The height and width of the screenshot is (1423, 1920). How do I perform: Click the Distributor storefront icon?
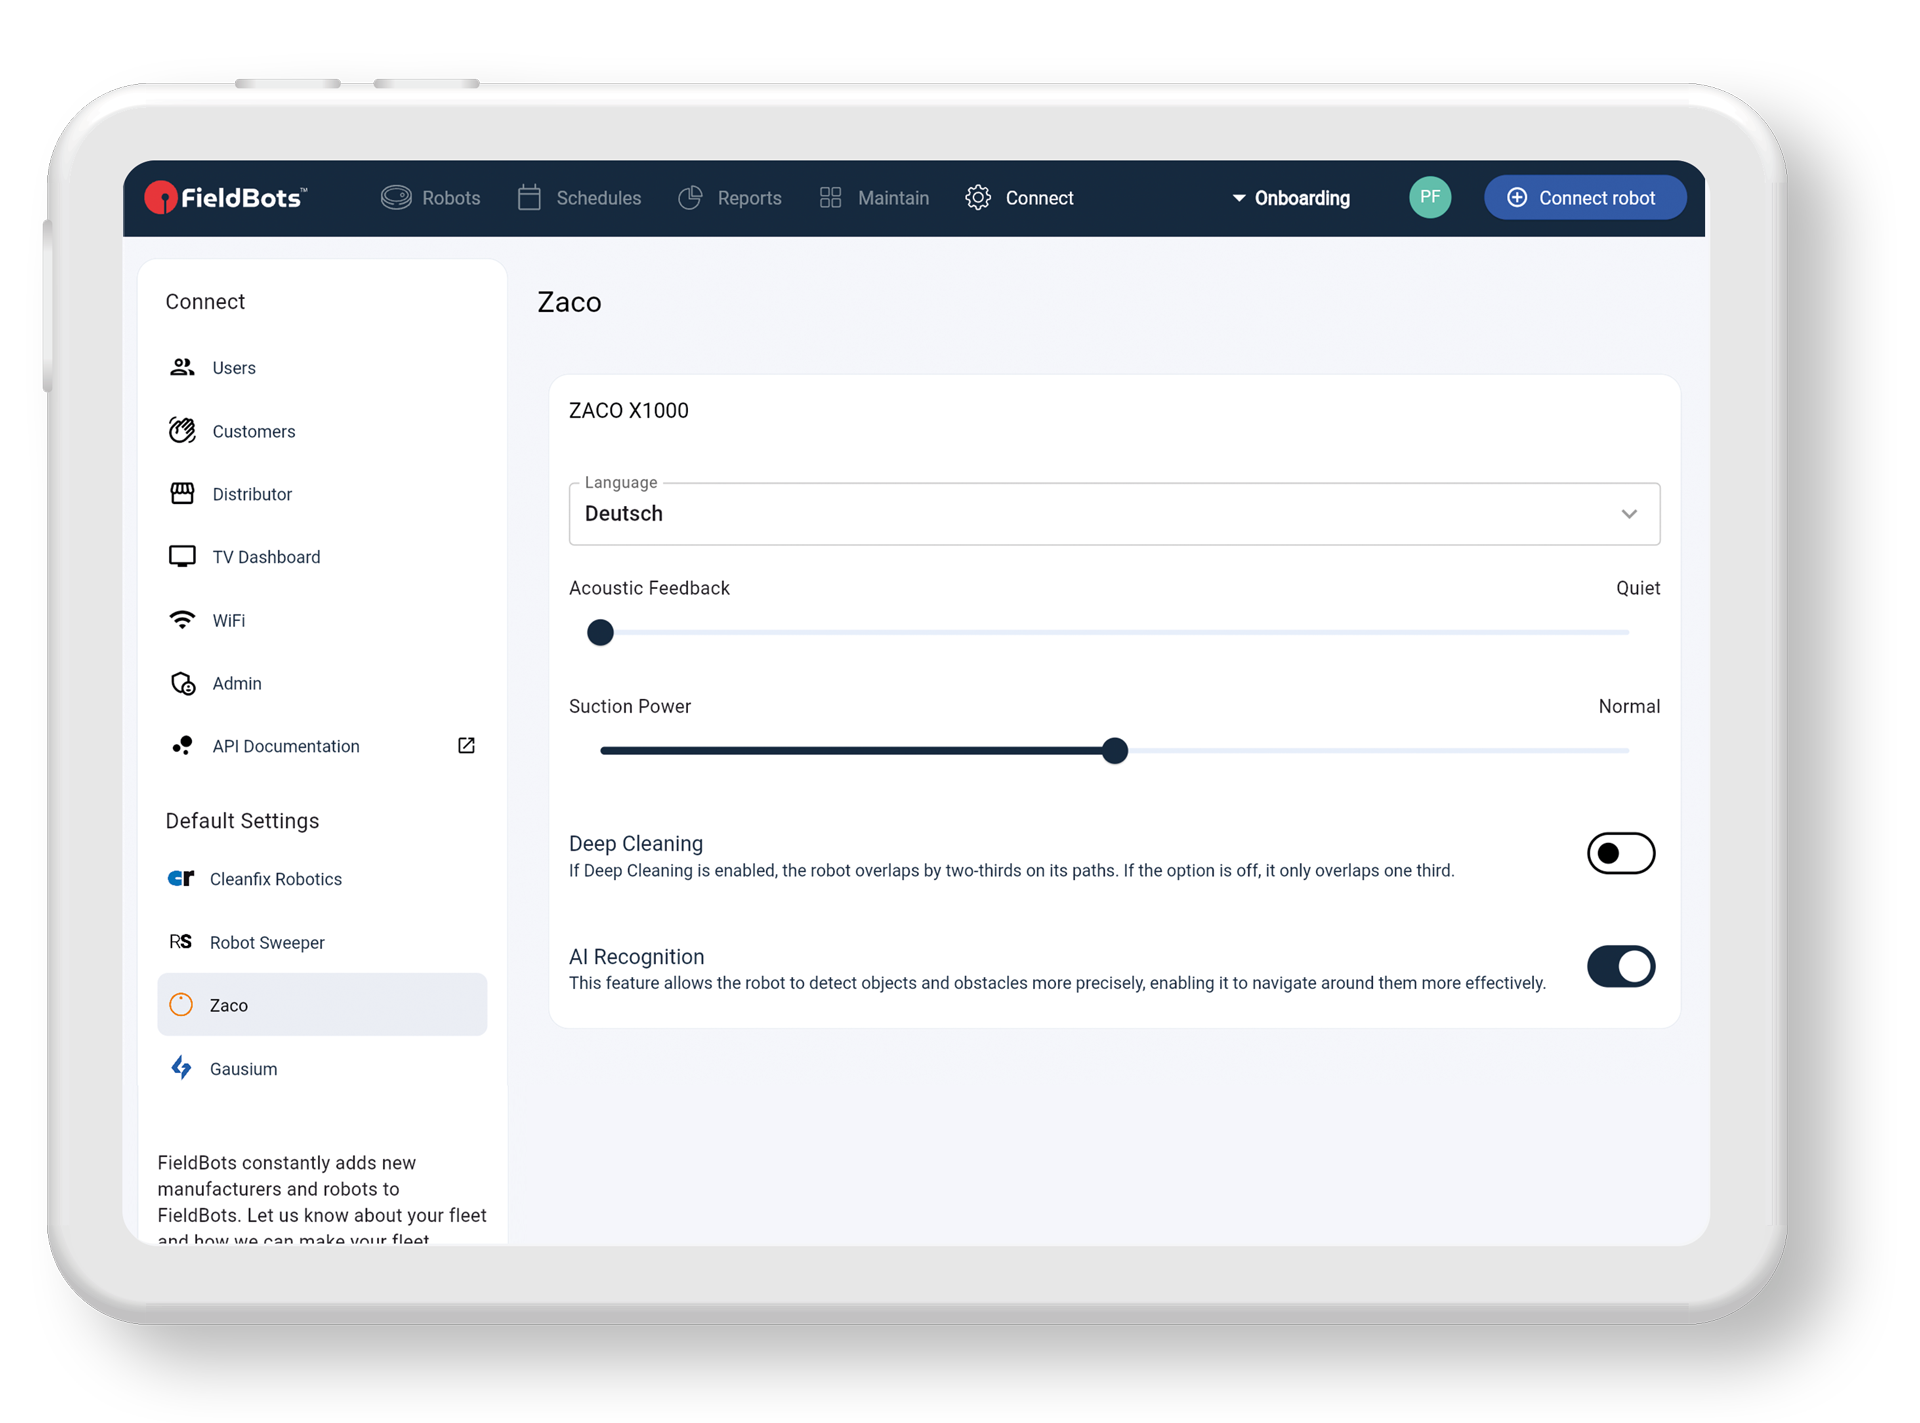click(x=182, y=494)
